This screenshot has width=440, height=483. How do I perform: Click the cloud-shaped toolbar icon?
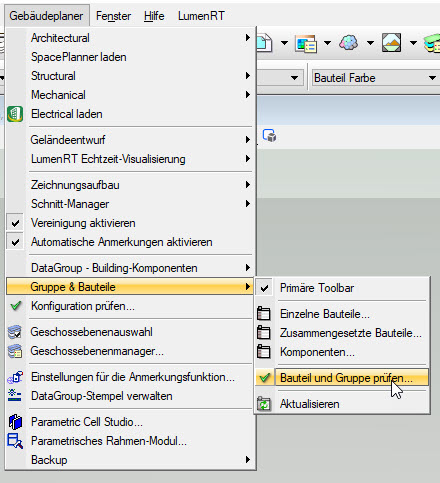point(349,43)
